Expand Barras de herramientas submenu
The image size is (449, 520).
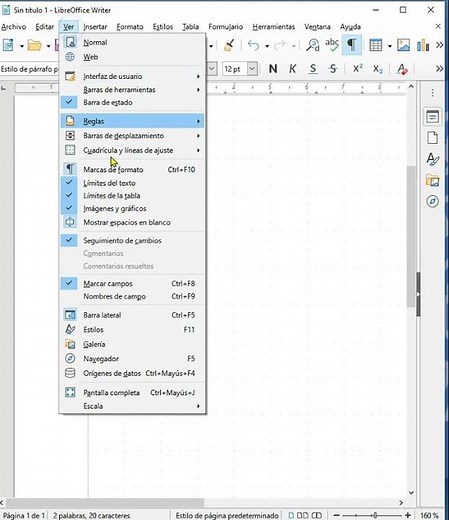pos(132,90)
